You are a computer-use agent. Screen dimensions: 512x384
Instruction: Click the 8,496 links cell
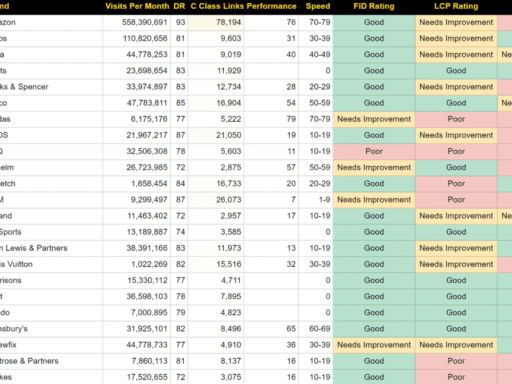click(216, 329)
